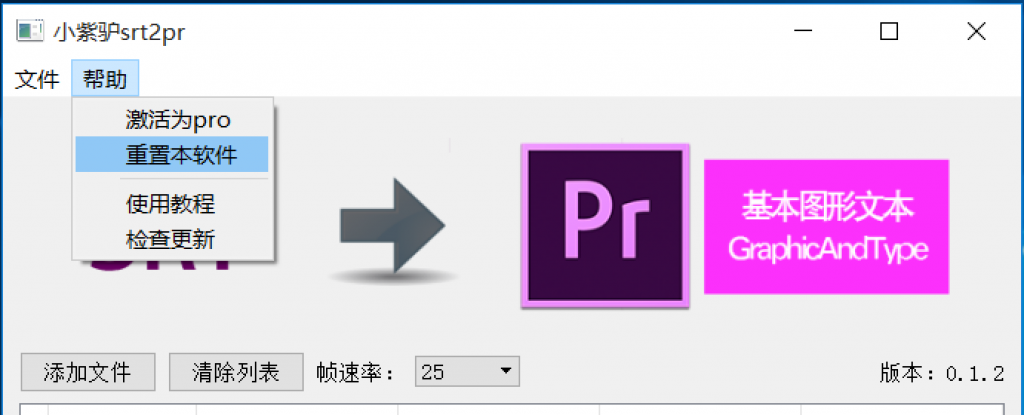Open 使用教程 from the help menu

[172, 205]
